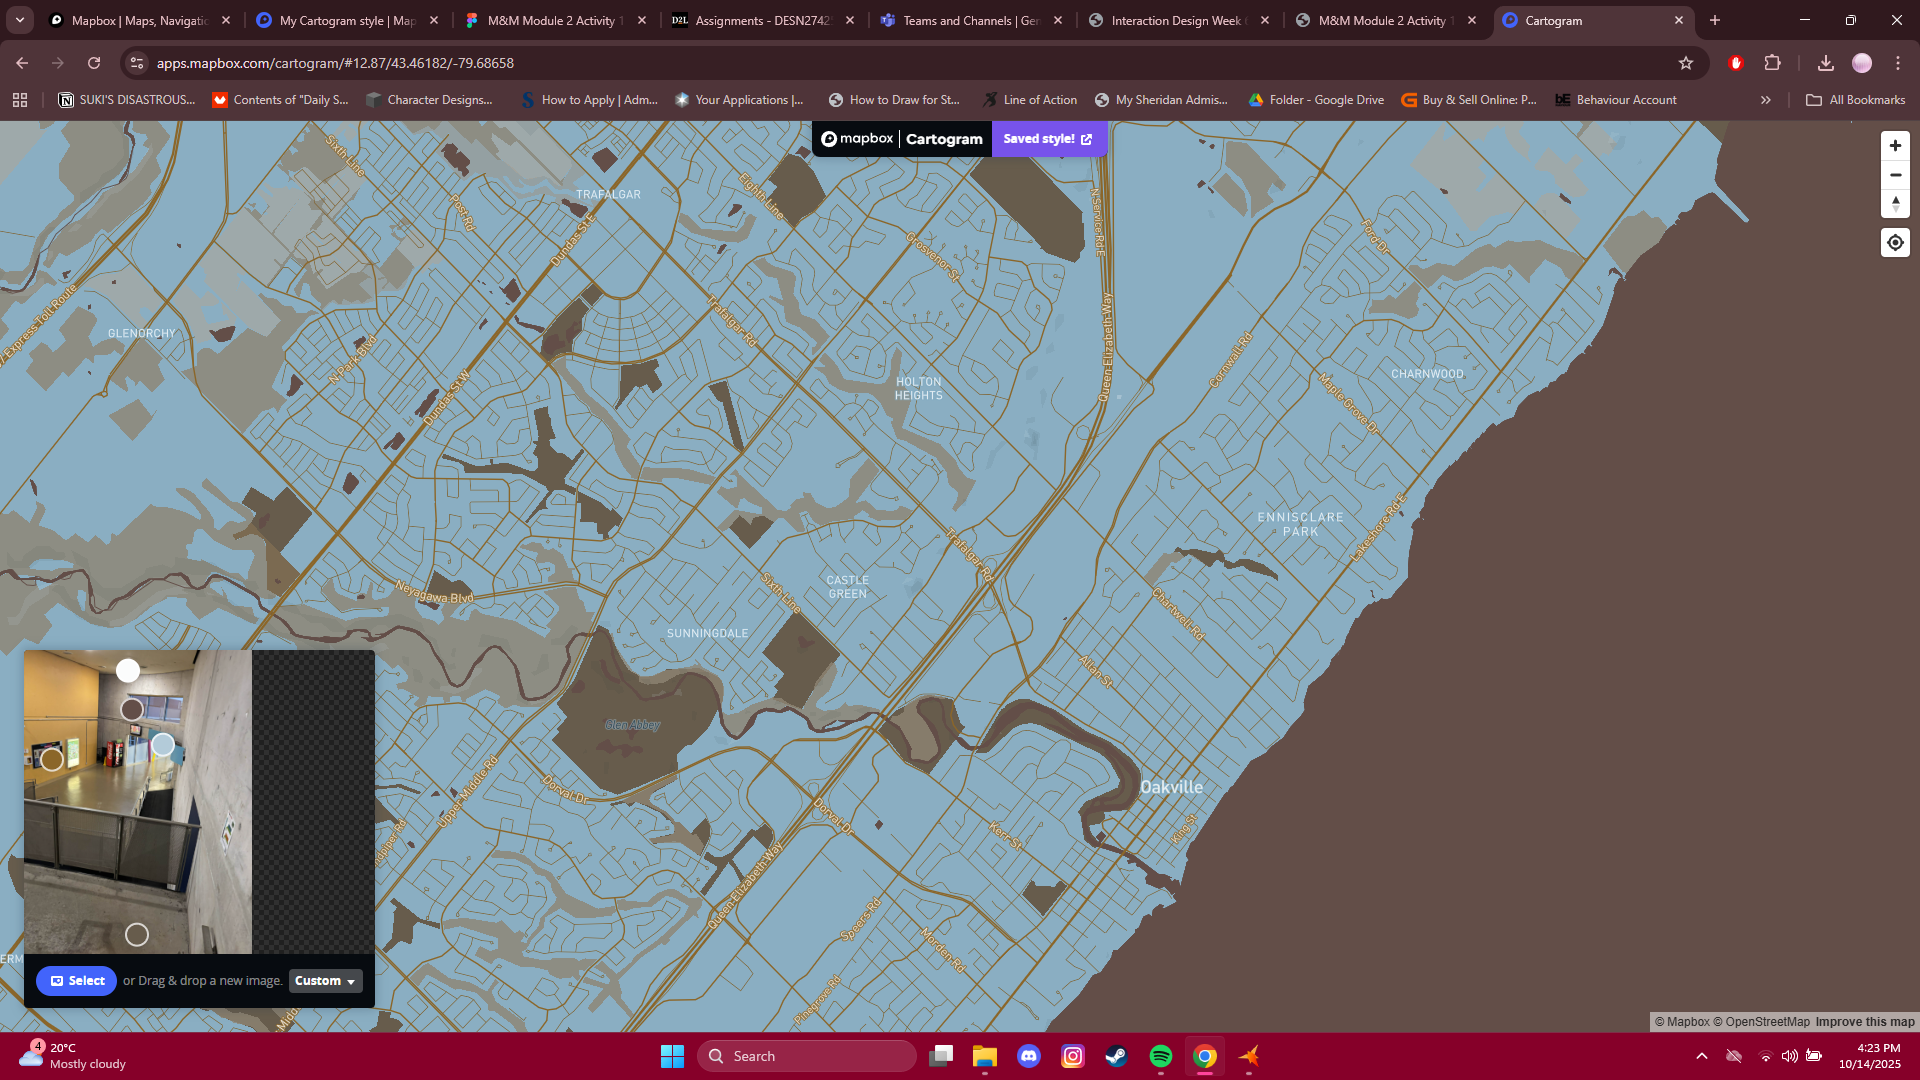1920x1080 pixels.
Task: Open the tab search dropdown arrow
Action: point(20,20)
